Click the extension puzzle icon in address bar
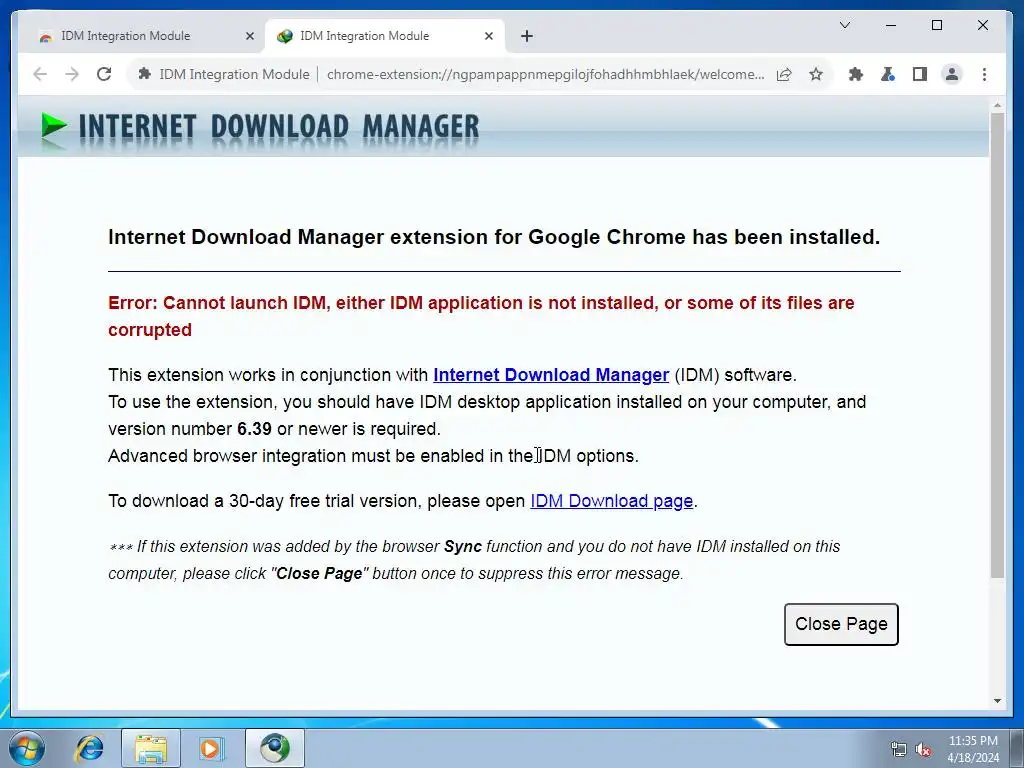1024x768 pixels. pos(144,74)
